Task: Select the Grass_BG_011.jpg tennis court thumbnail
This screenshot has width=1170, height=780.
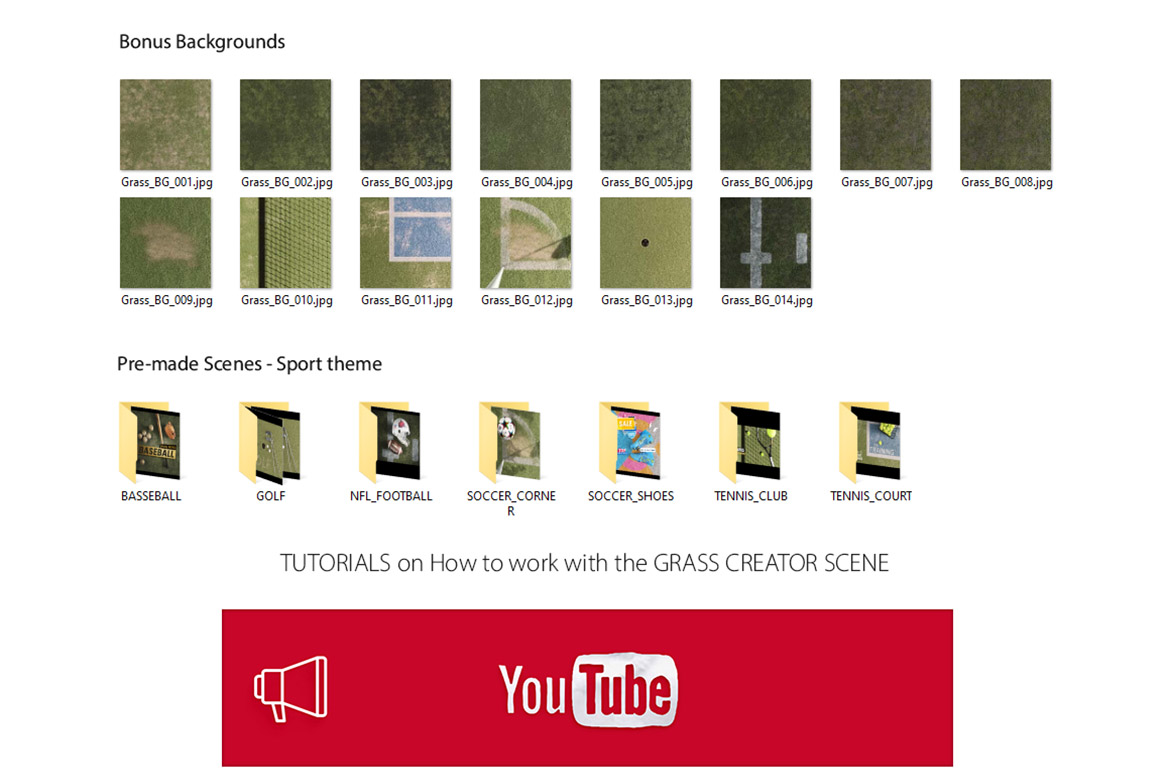Action: pyautogui.click(x=406, y=243)
